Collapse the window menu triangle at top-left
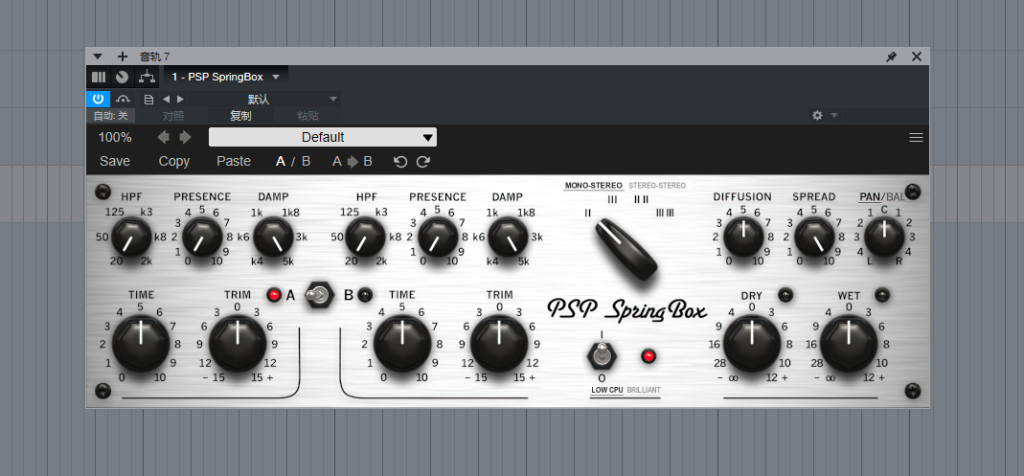The image size is (1024, 476). pos(98,57)
